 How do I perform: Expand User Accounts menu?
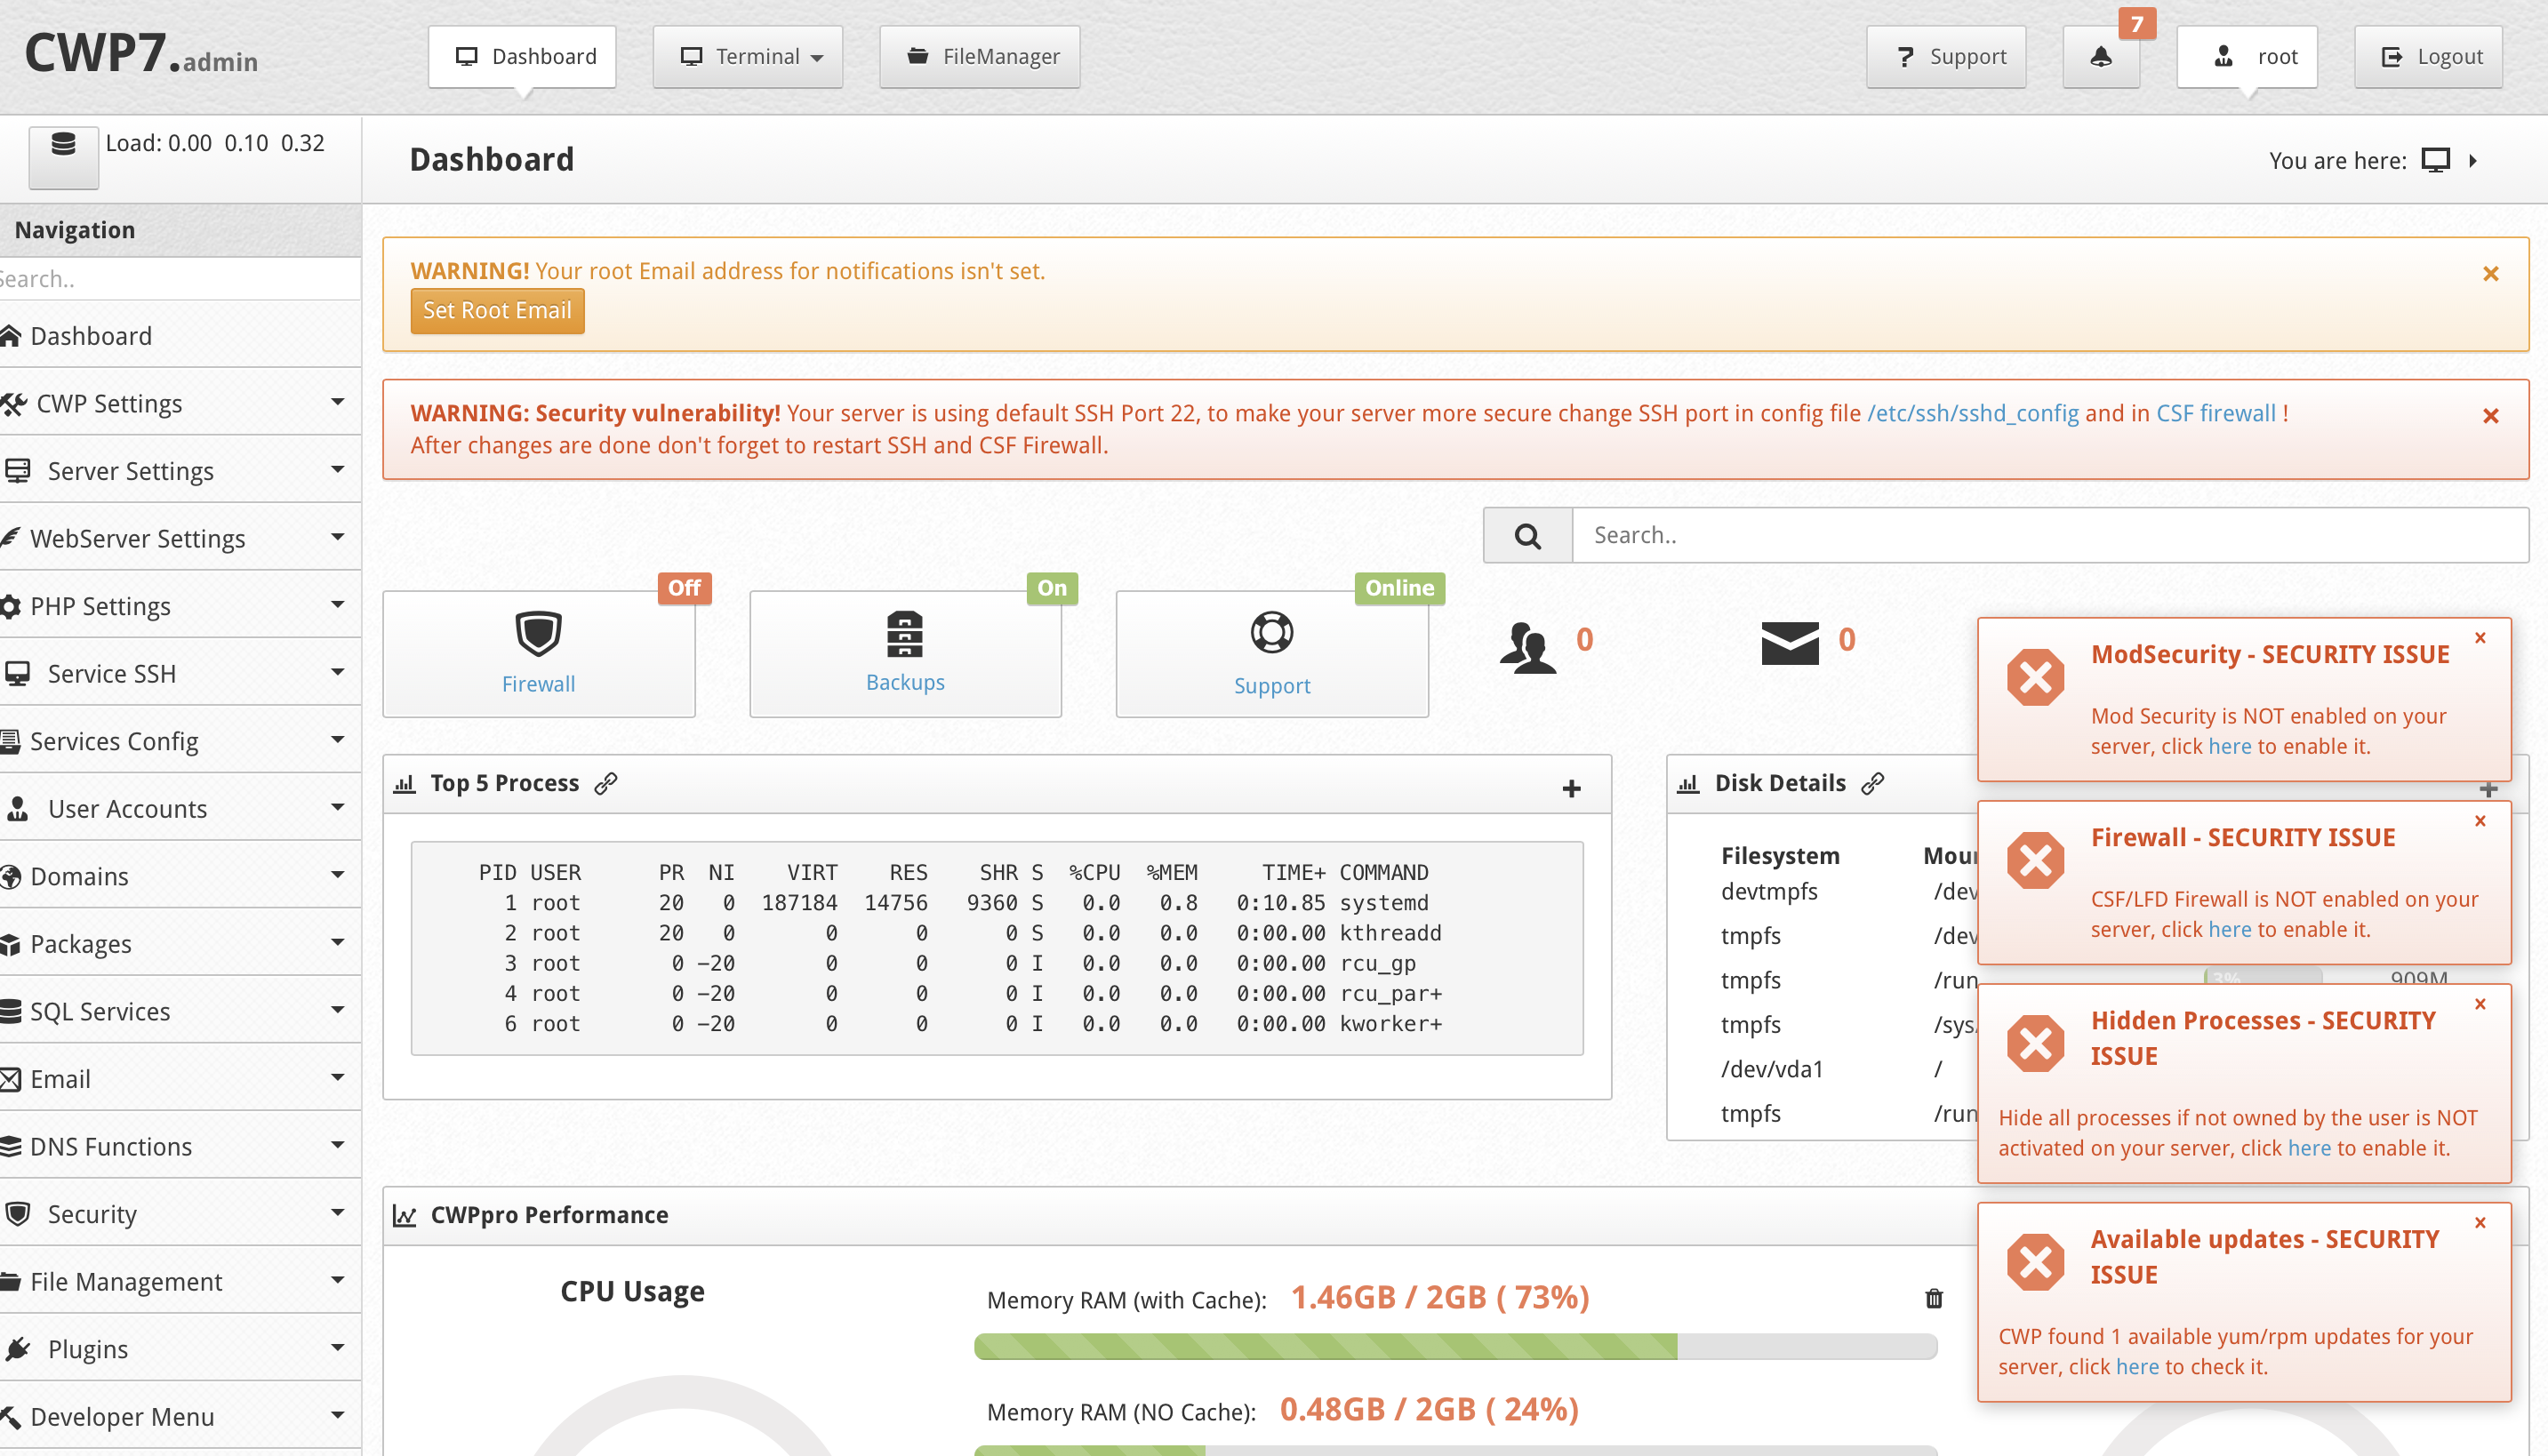[180, 808]
